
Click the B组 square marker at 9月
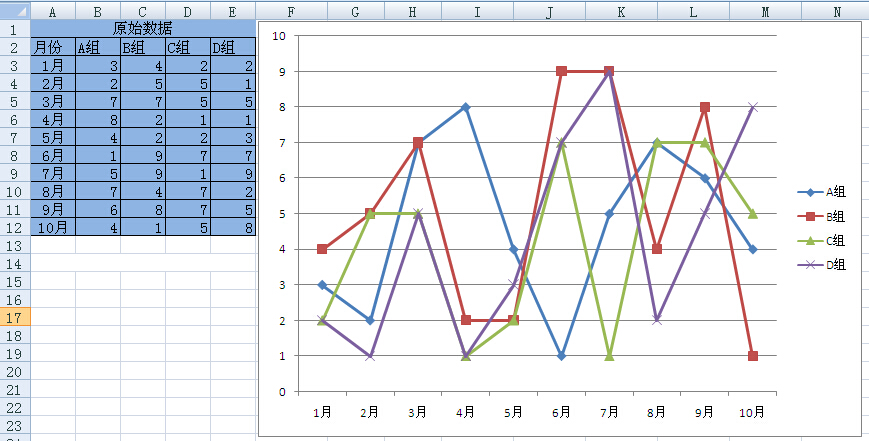coord(705,107)
